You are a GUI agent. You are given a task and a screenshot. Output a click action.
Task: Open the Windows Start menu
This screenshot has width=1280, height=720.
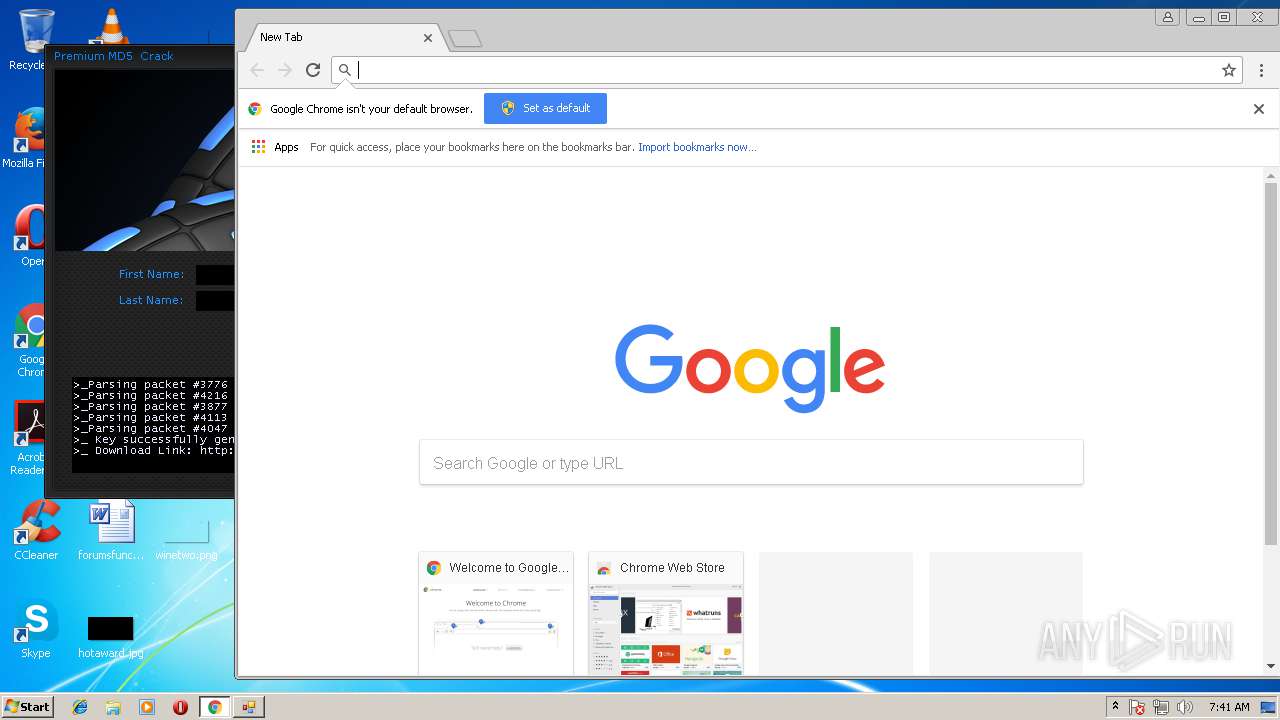pos(27,707)
